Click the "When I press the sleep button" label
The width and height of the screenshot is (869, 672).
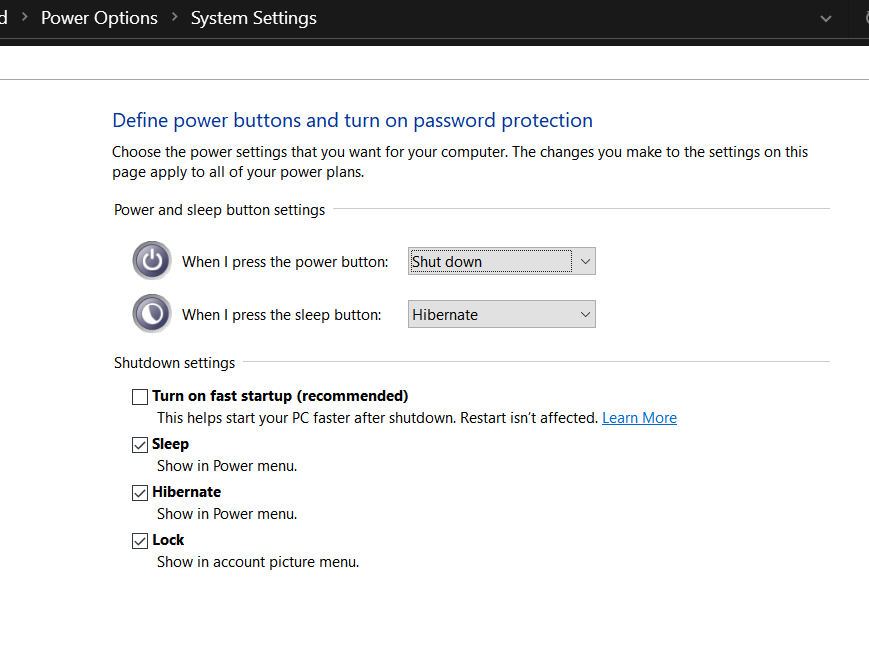tap(281, 314)
